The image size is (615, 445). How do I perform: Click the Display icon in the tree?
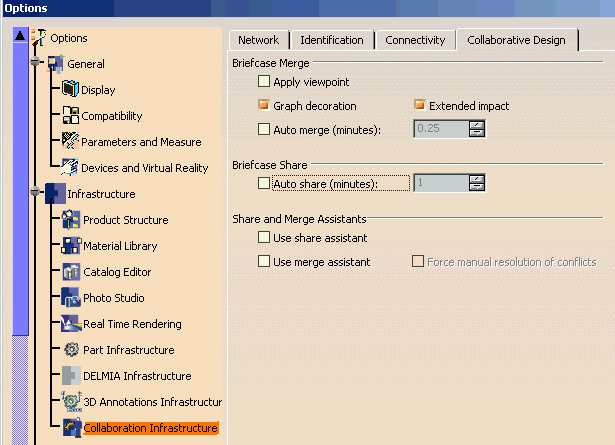click(70, 90)
